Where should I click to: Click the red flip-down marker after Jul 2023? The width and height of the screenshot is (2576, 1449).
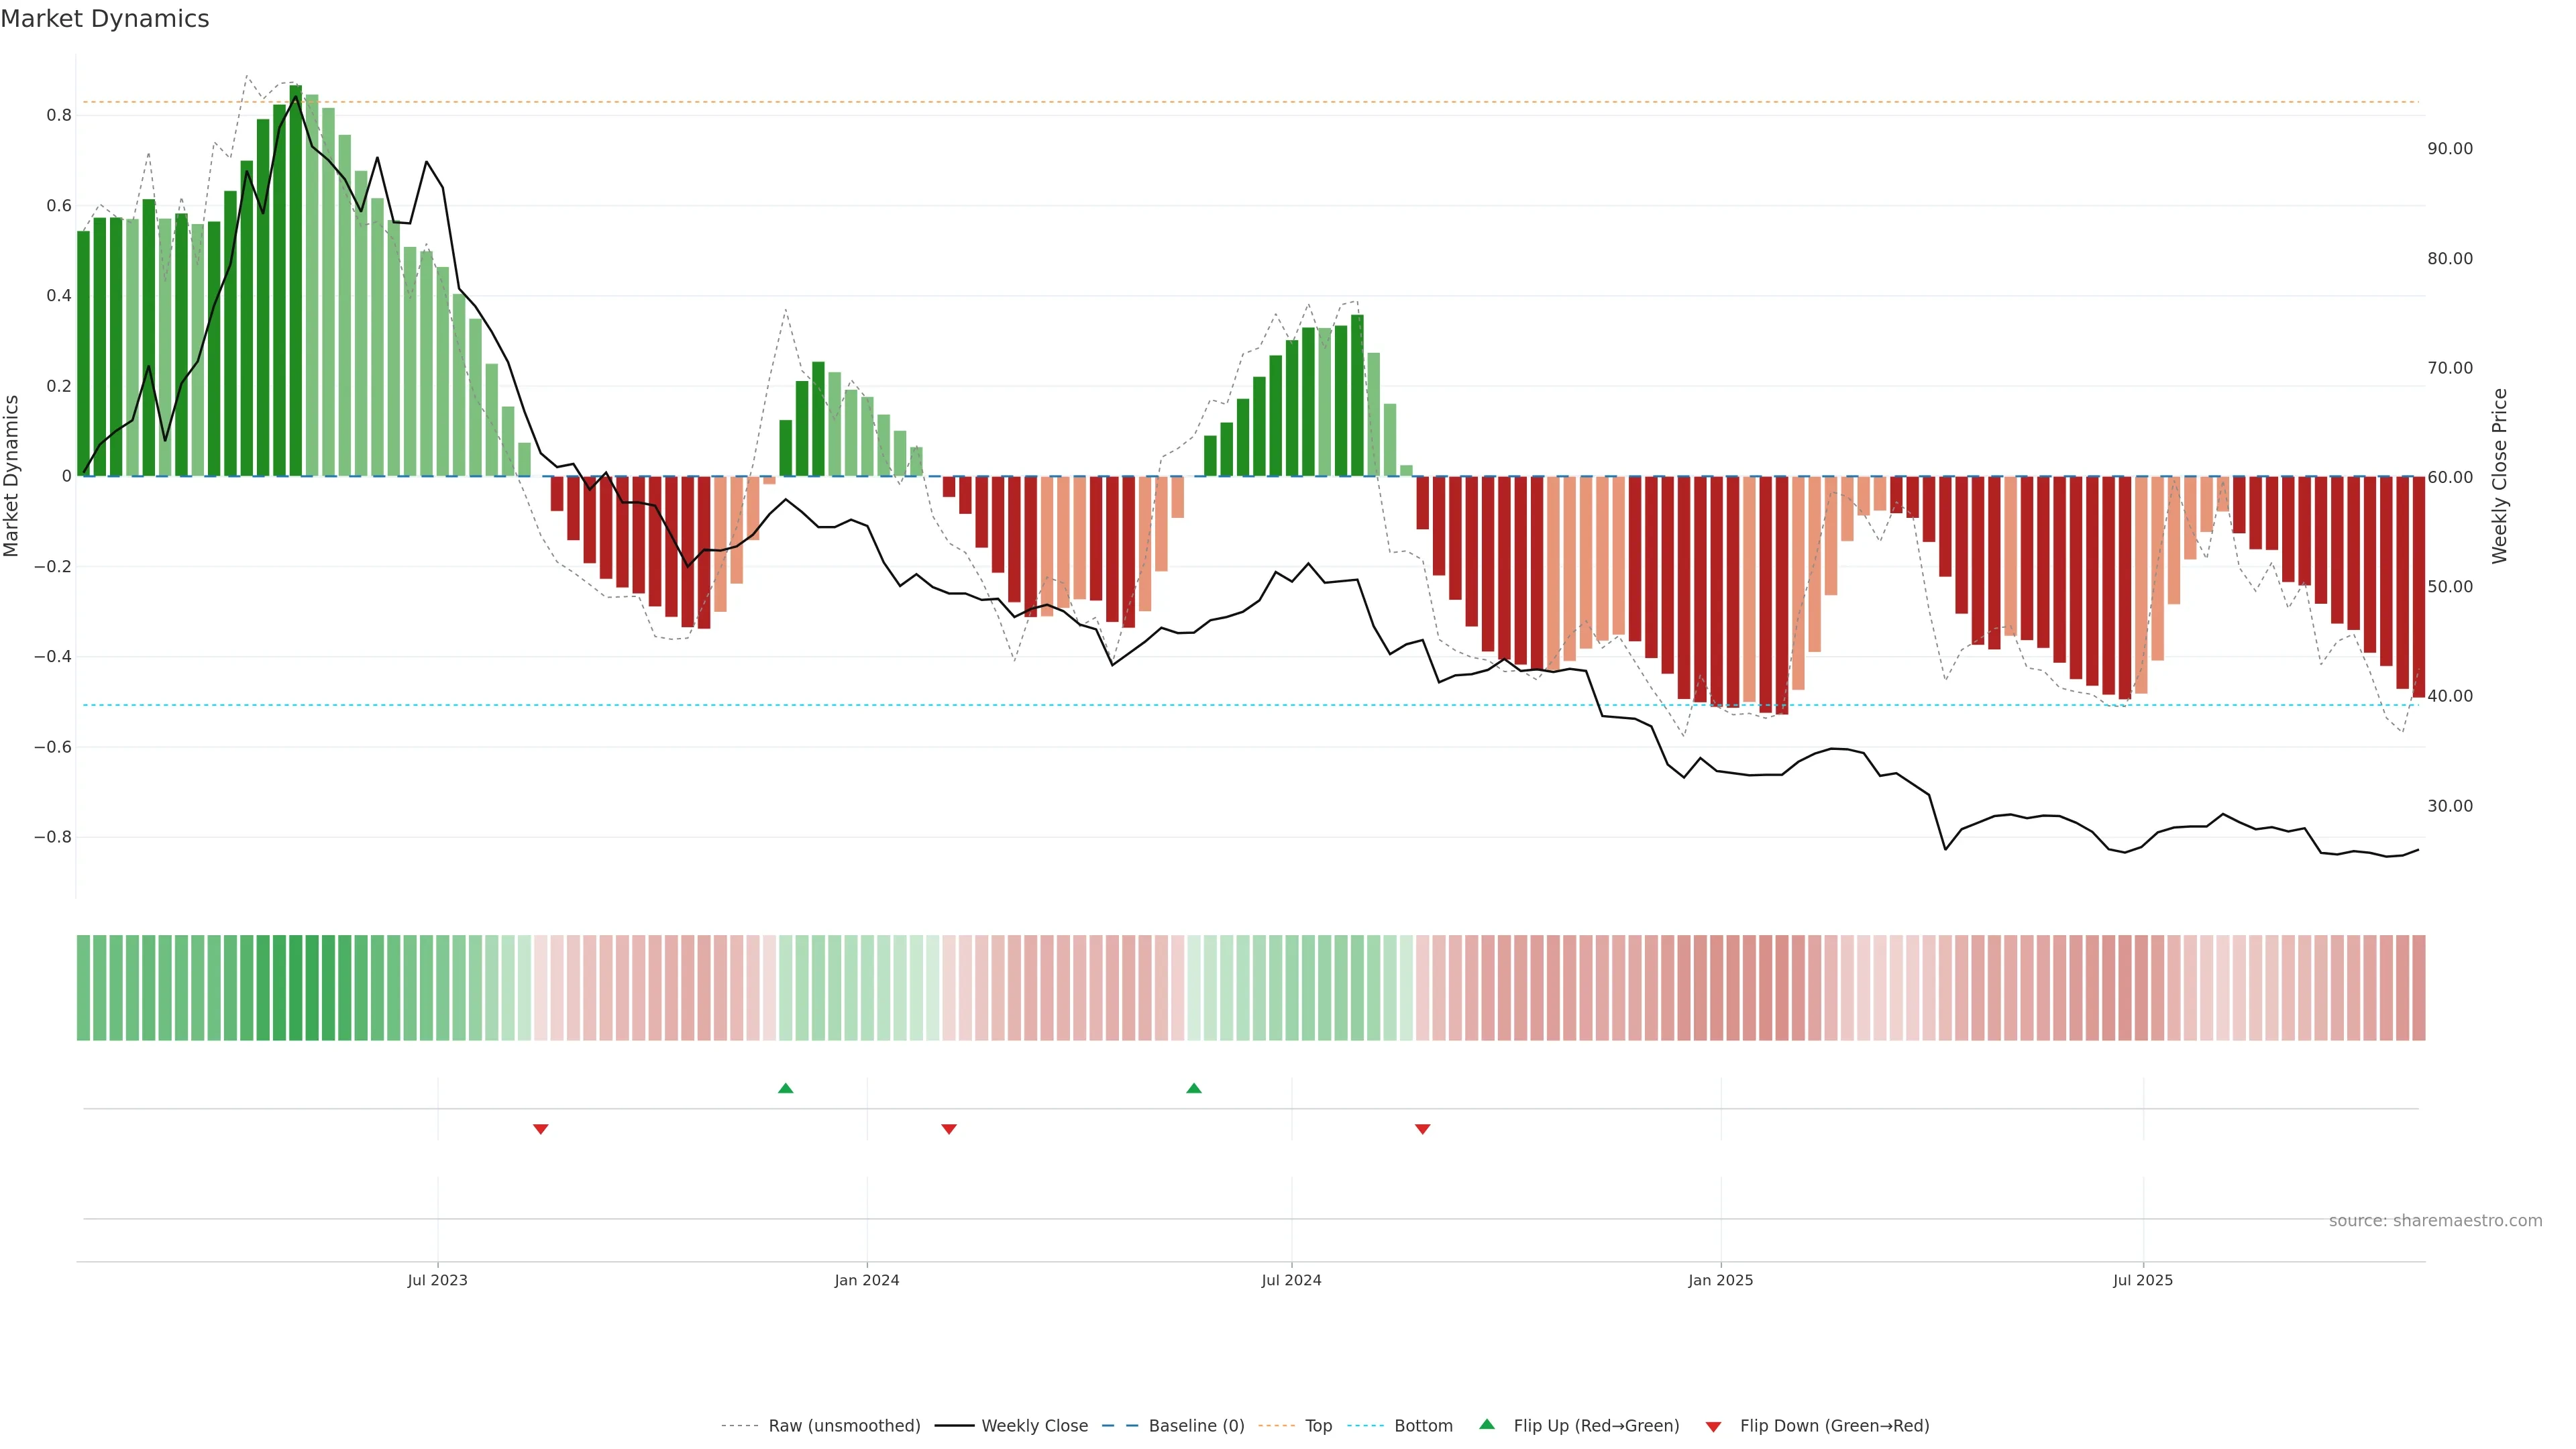tap(541, 1129)
